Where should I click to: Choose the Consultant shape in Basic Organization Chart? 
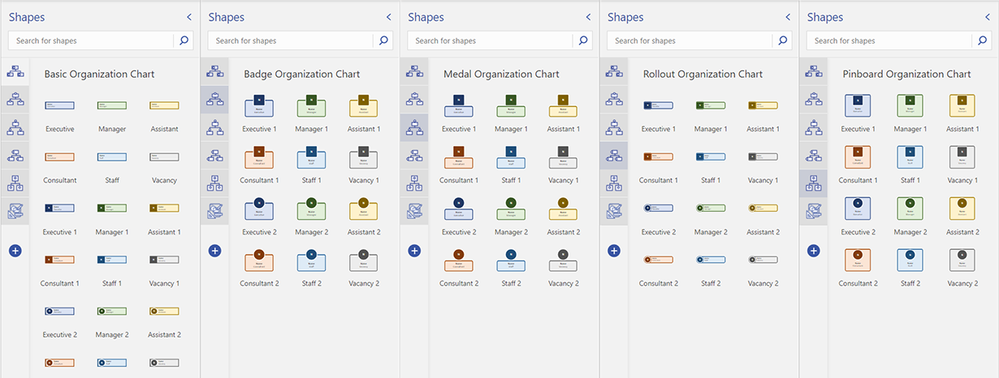(x=60, y=157)
